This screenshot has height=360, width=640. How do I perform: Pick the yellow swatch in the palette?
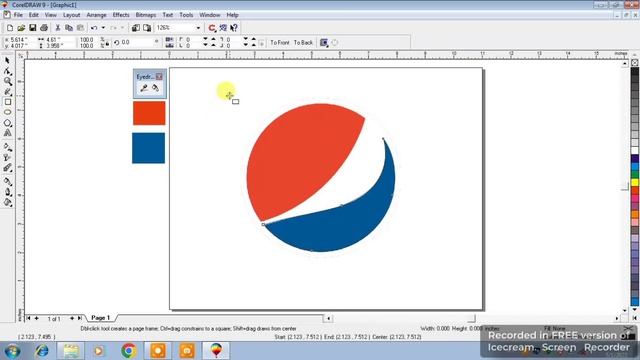(635, 182)
